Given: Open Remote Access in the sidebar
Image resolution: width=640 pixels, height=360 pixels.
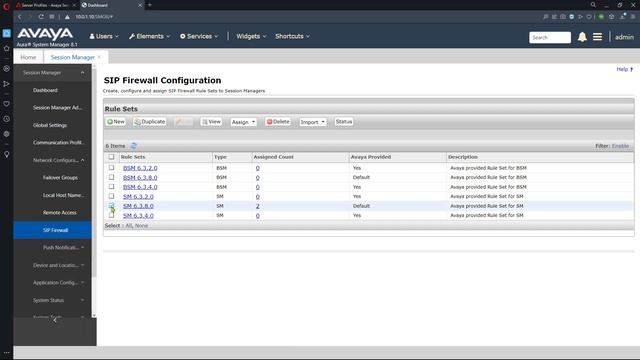Looking at the screenshot, I should tap(60, 213).
